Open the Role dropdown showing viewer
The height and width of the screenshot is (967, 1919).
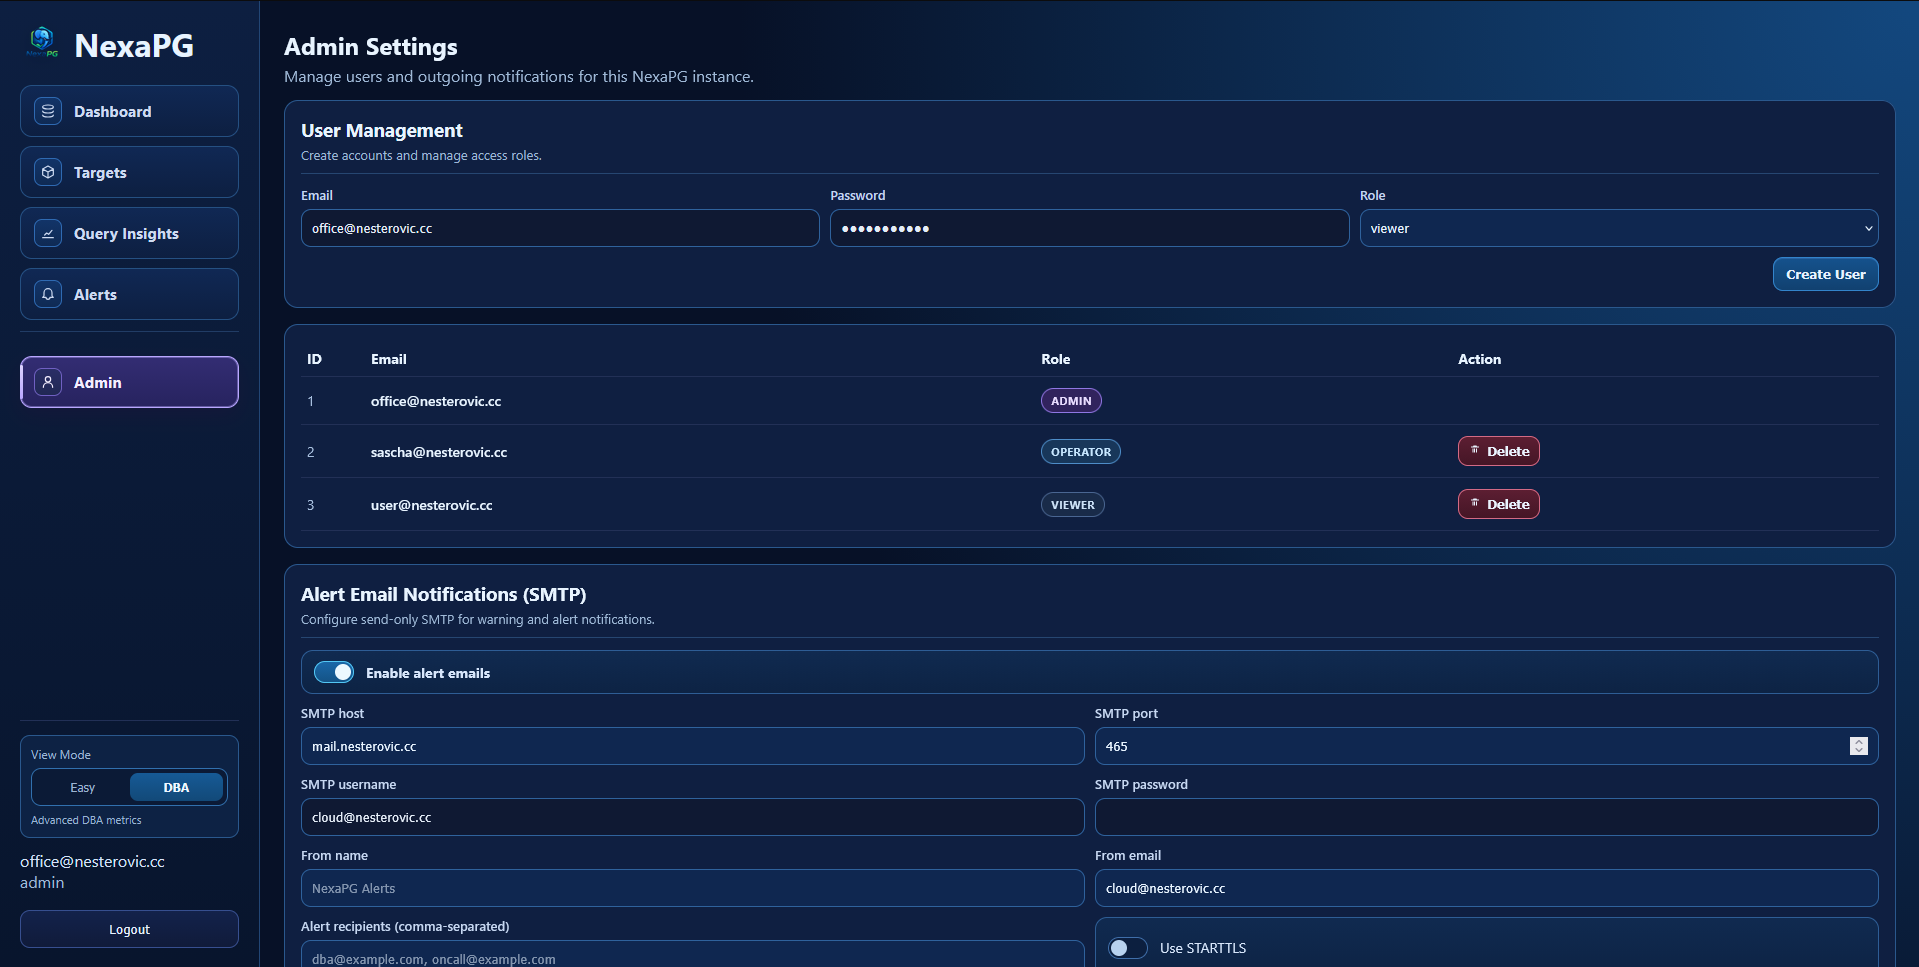click(1618, 228)
